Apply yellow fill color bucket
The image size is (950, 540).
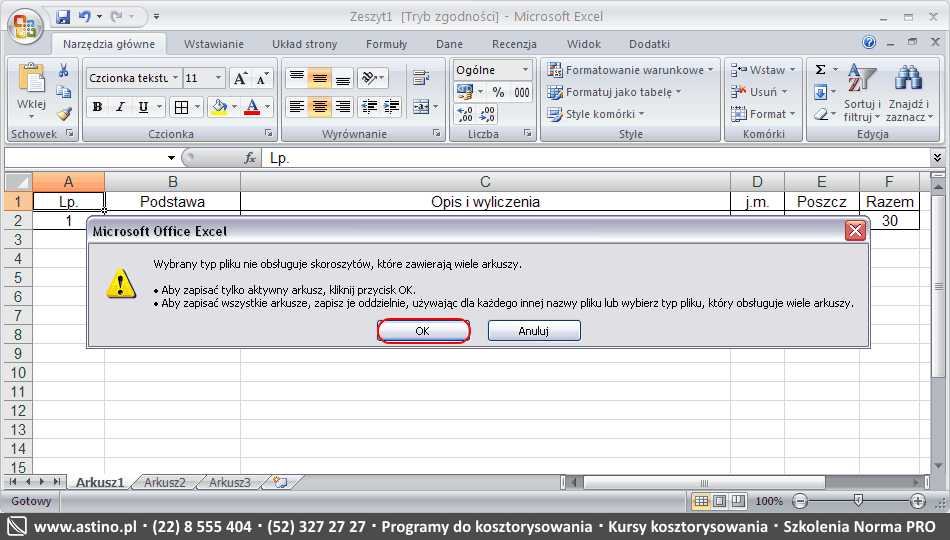click(219, 107)
